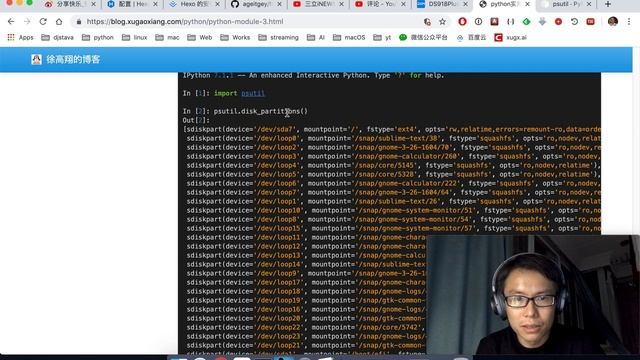Open the Chrome profile avatar
The image size is (640, 360).
coord(613,22)
